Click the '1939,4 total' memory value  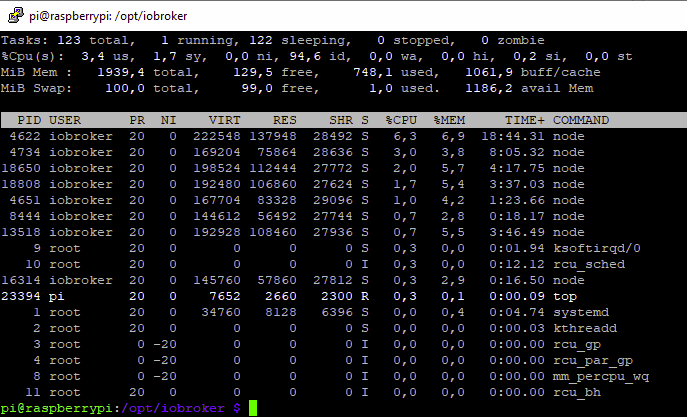[148, 72]
